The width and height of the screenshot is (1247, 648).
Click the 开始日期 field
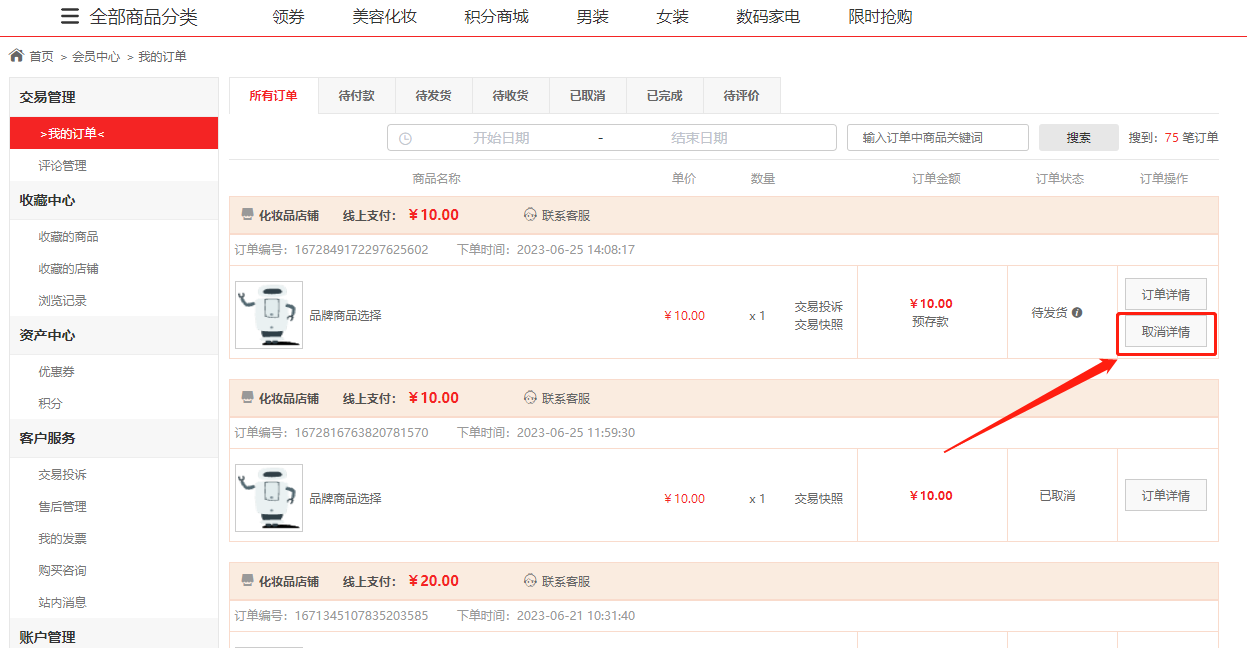point(501,138)
